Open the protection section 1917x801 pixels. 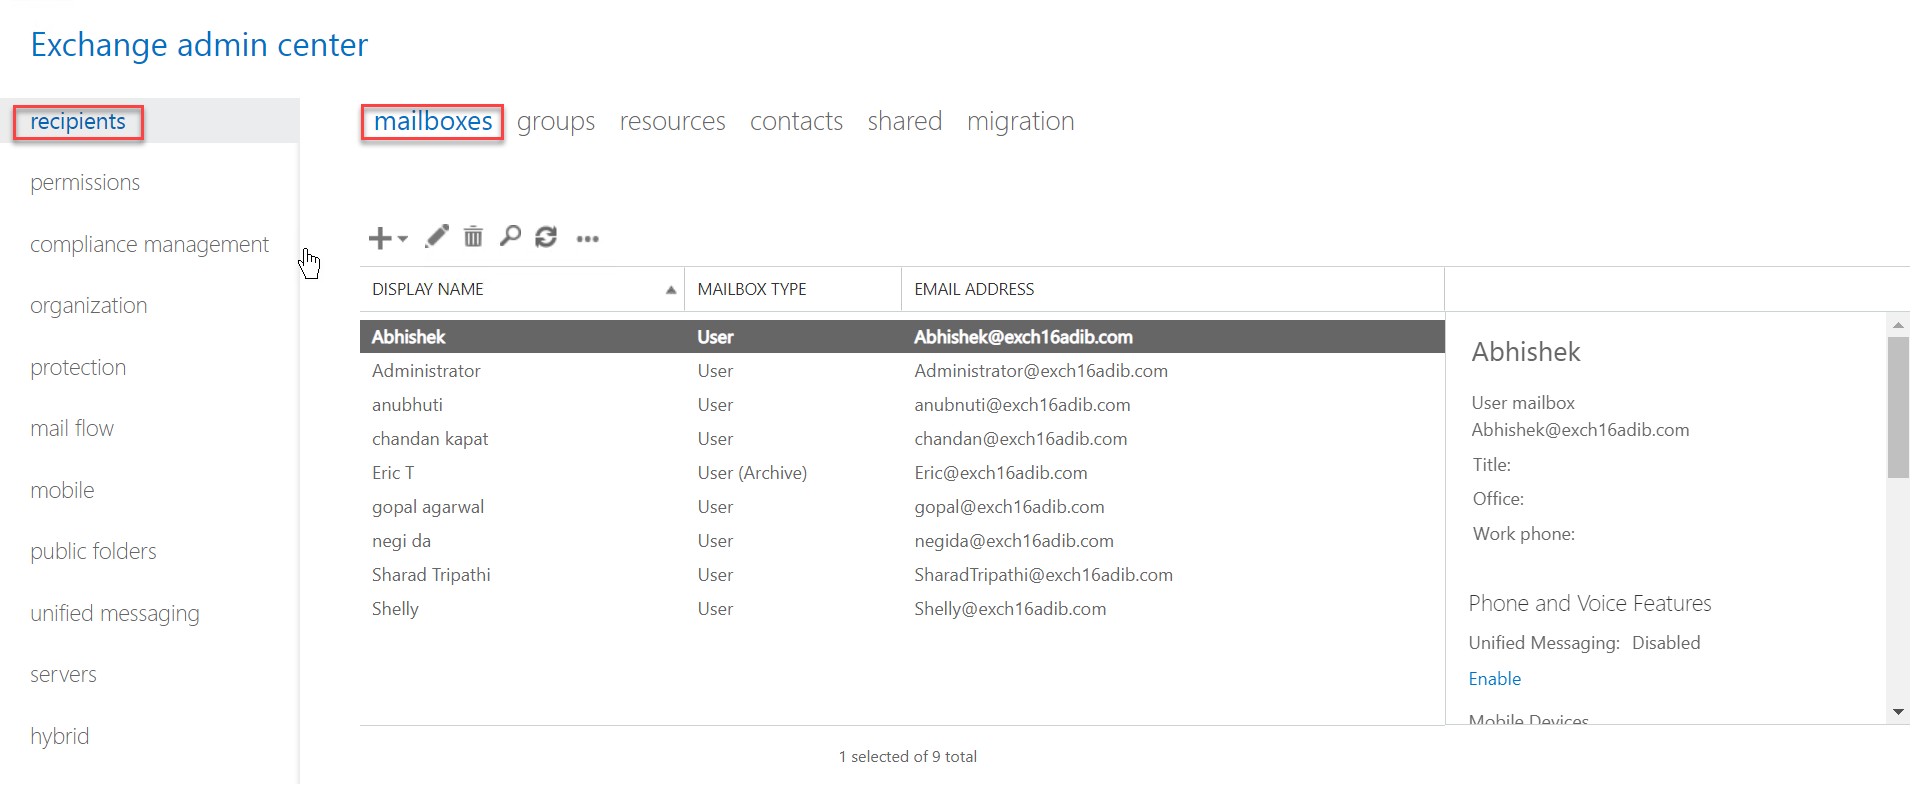pyautogui.click(x=78, y=368)
